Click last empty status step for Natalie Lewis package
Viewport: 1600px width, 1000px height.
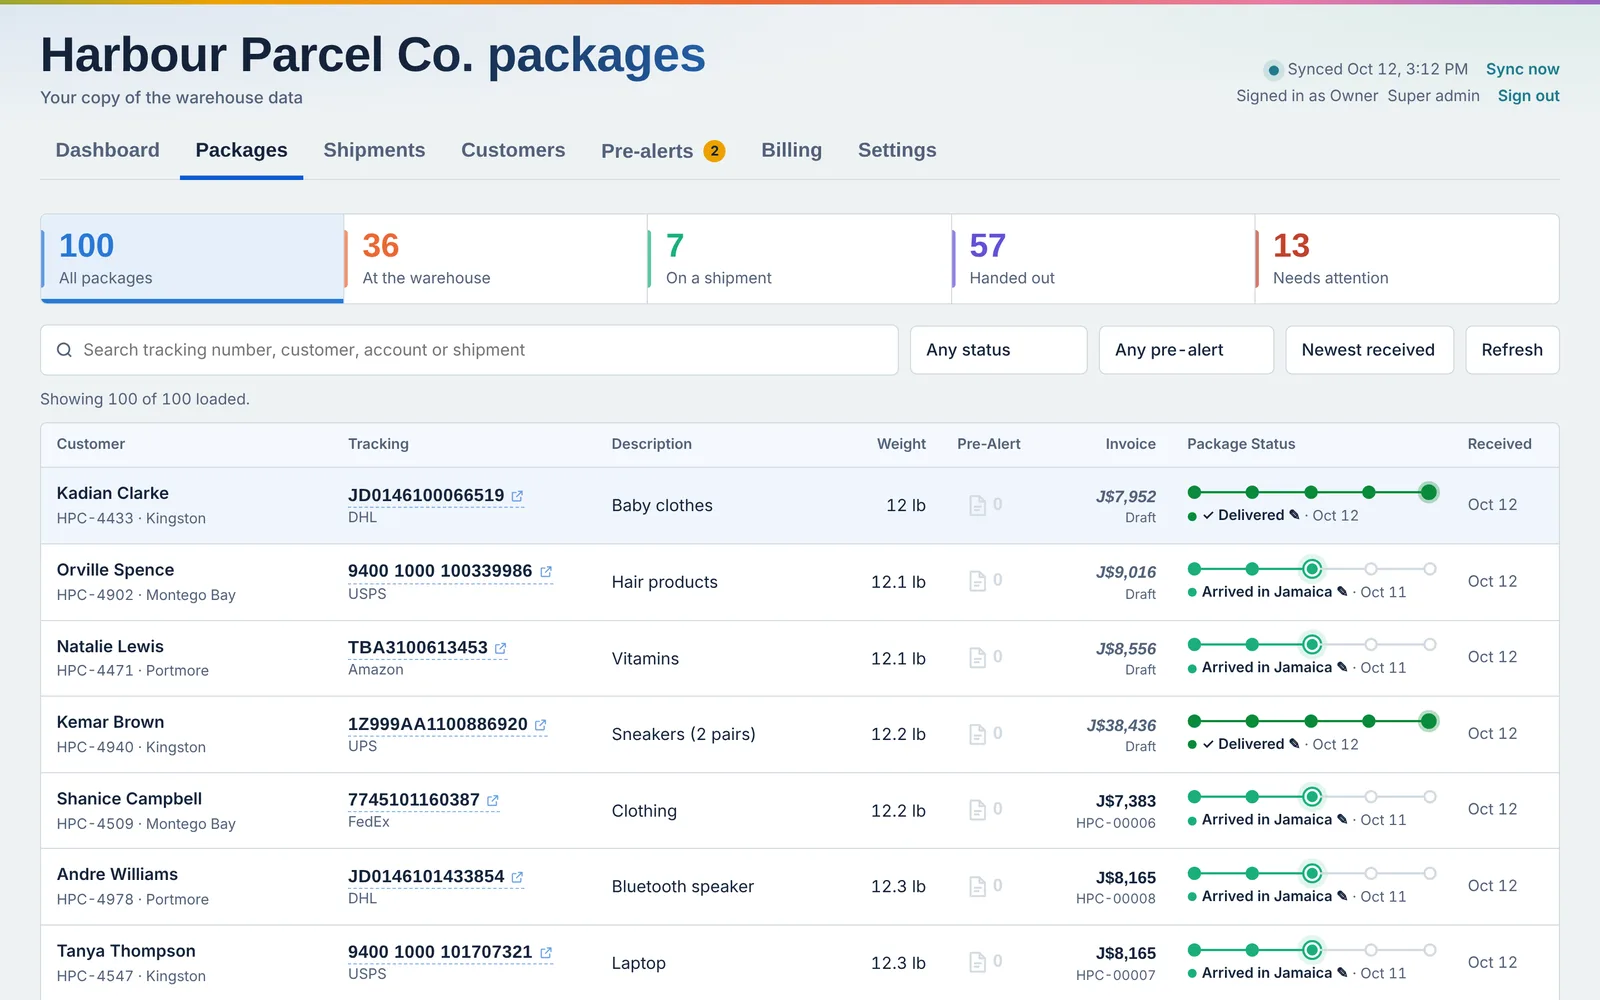pos(1430,645)
